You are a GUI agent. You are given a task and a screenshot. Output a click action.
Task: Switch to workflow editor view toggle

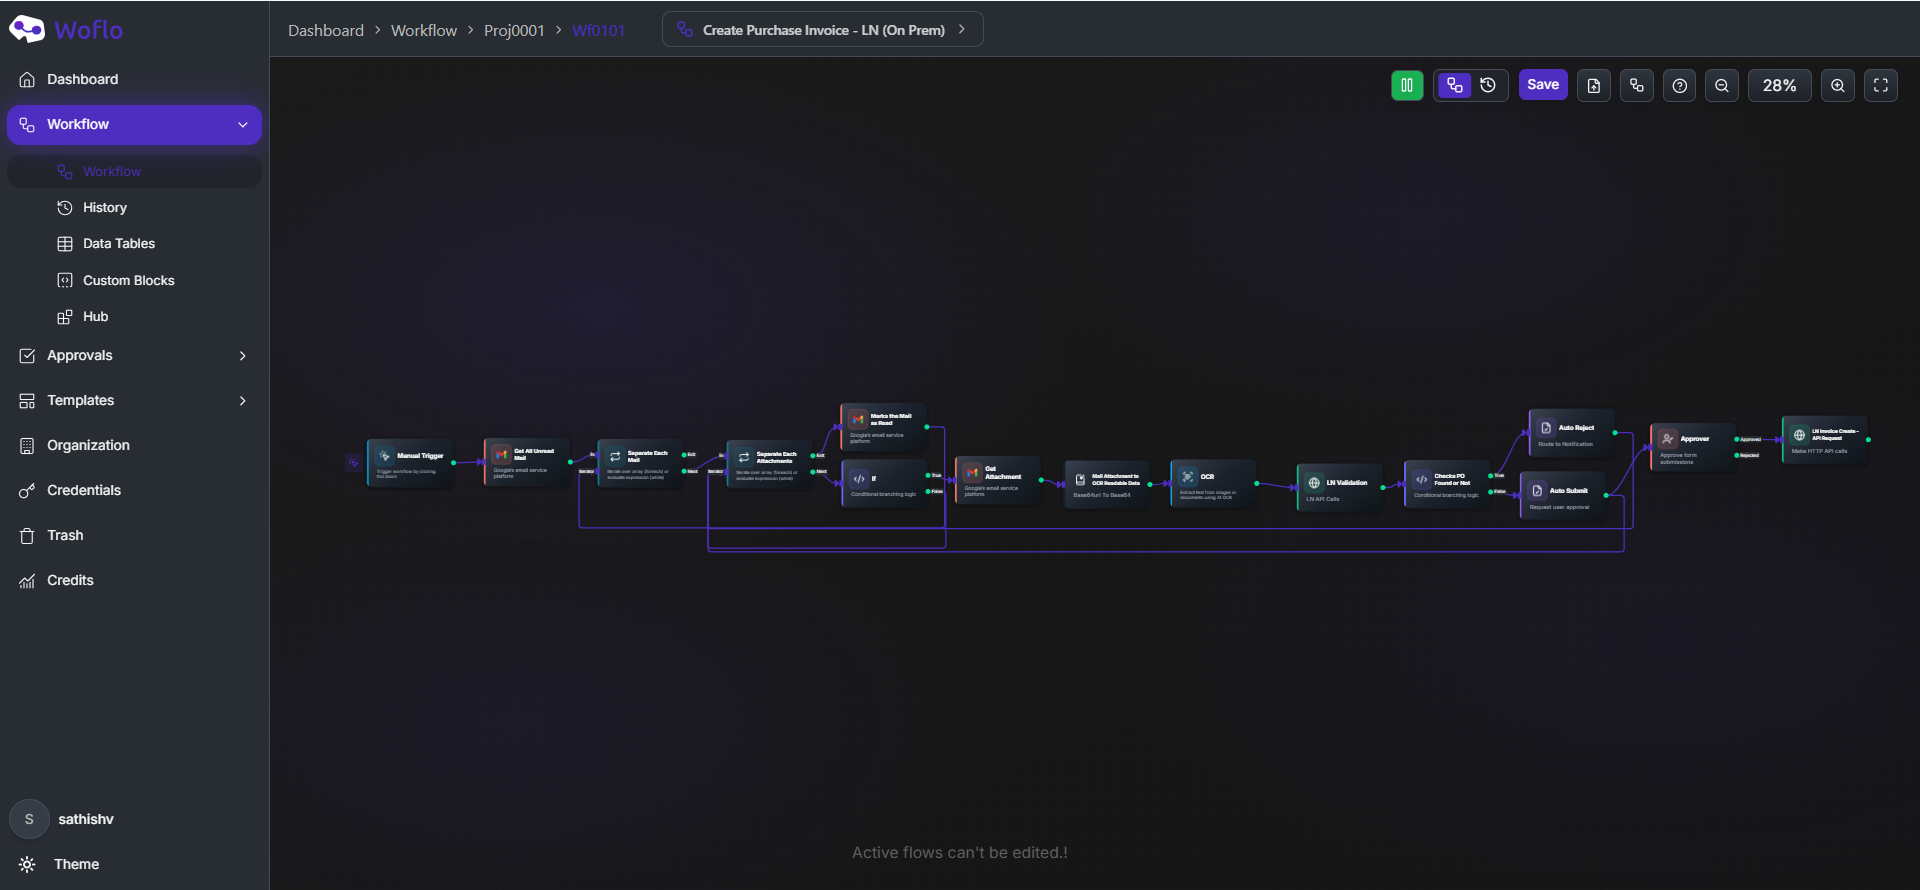1454,85
